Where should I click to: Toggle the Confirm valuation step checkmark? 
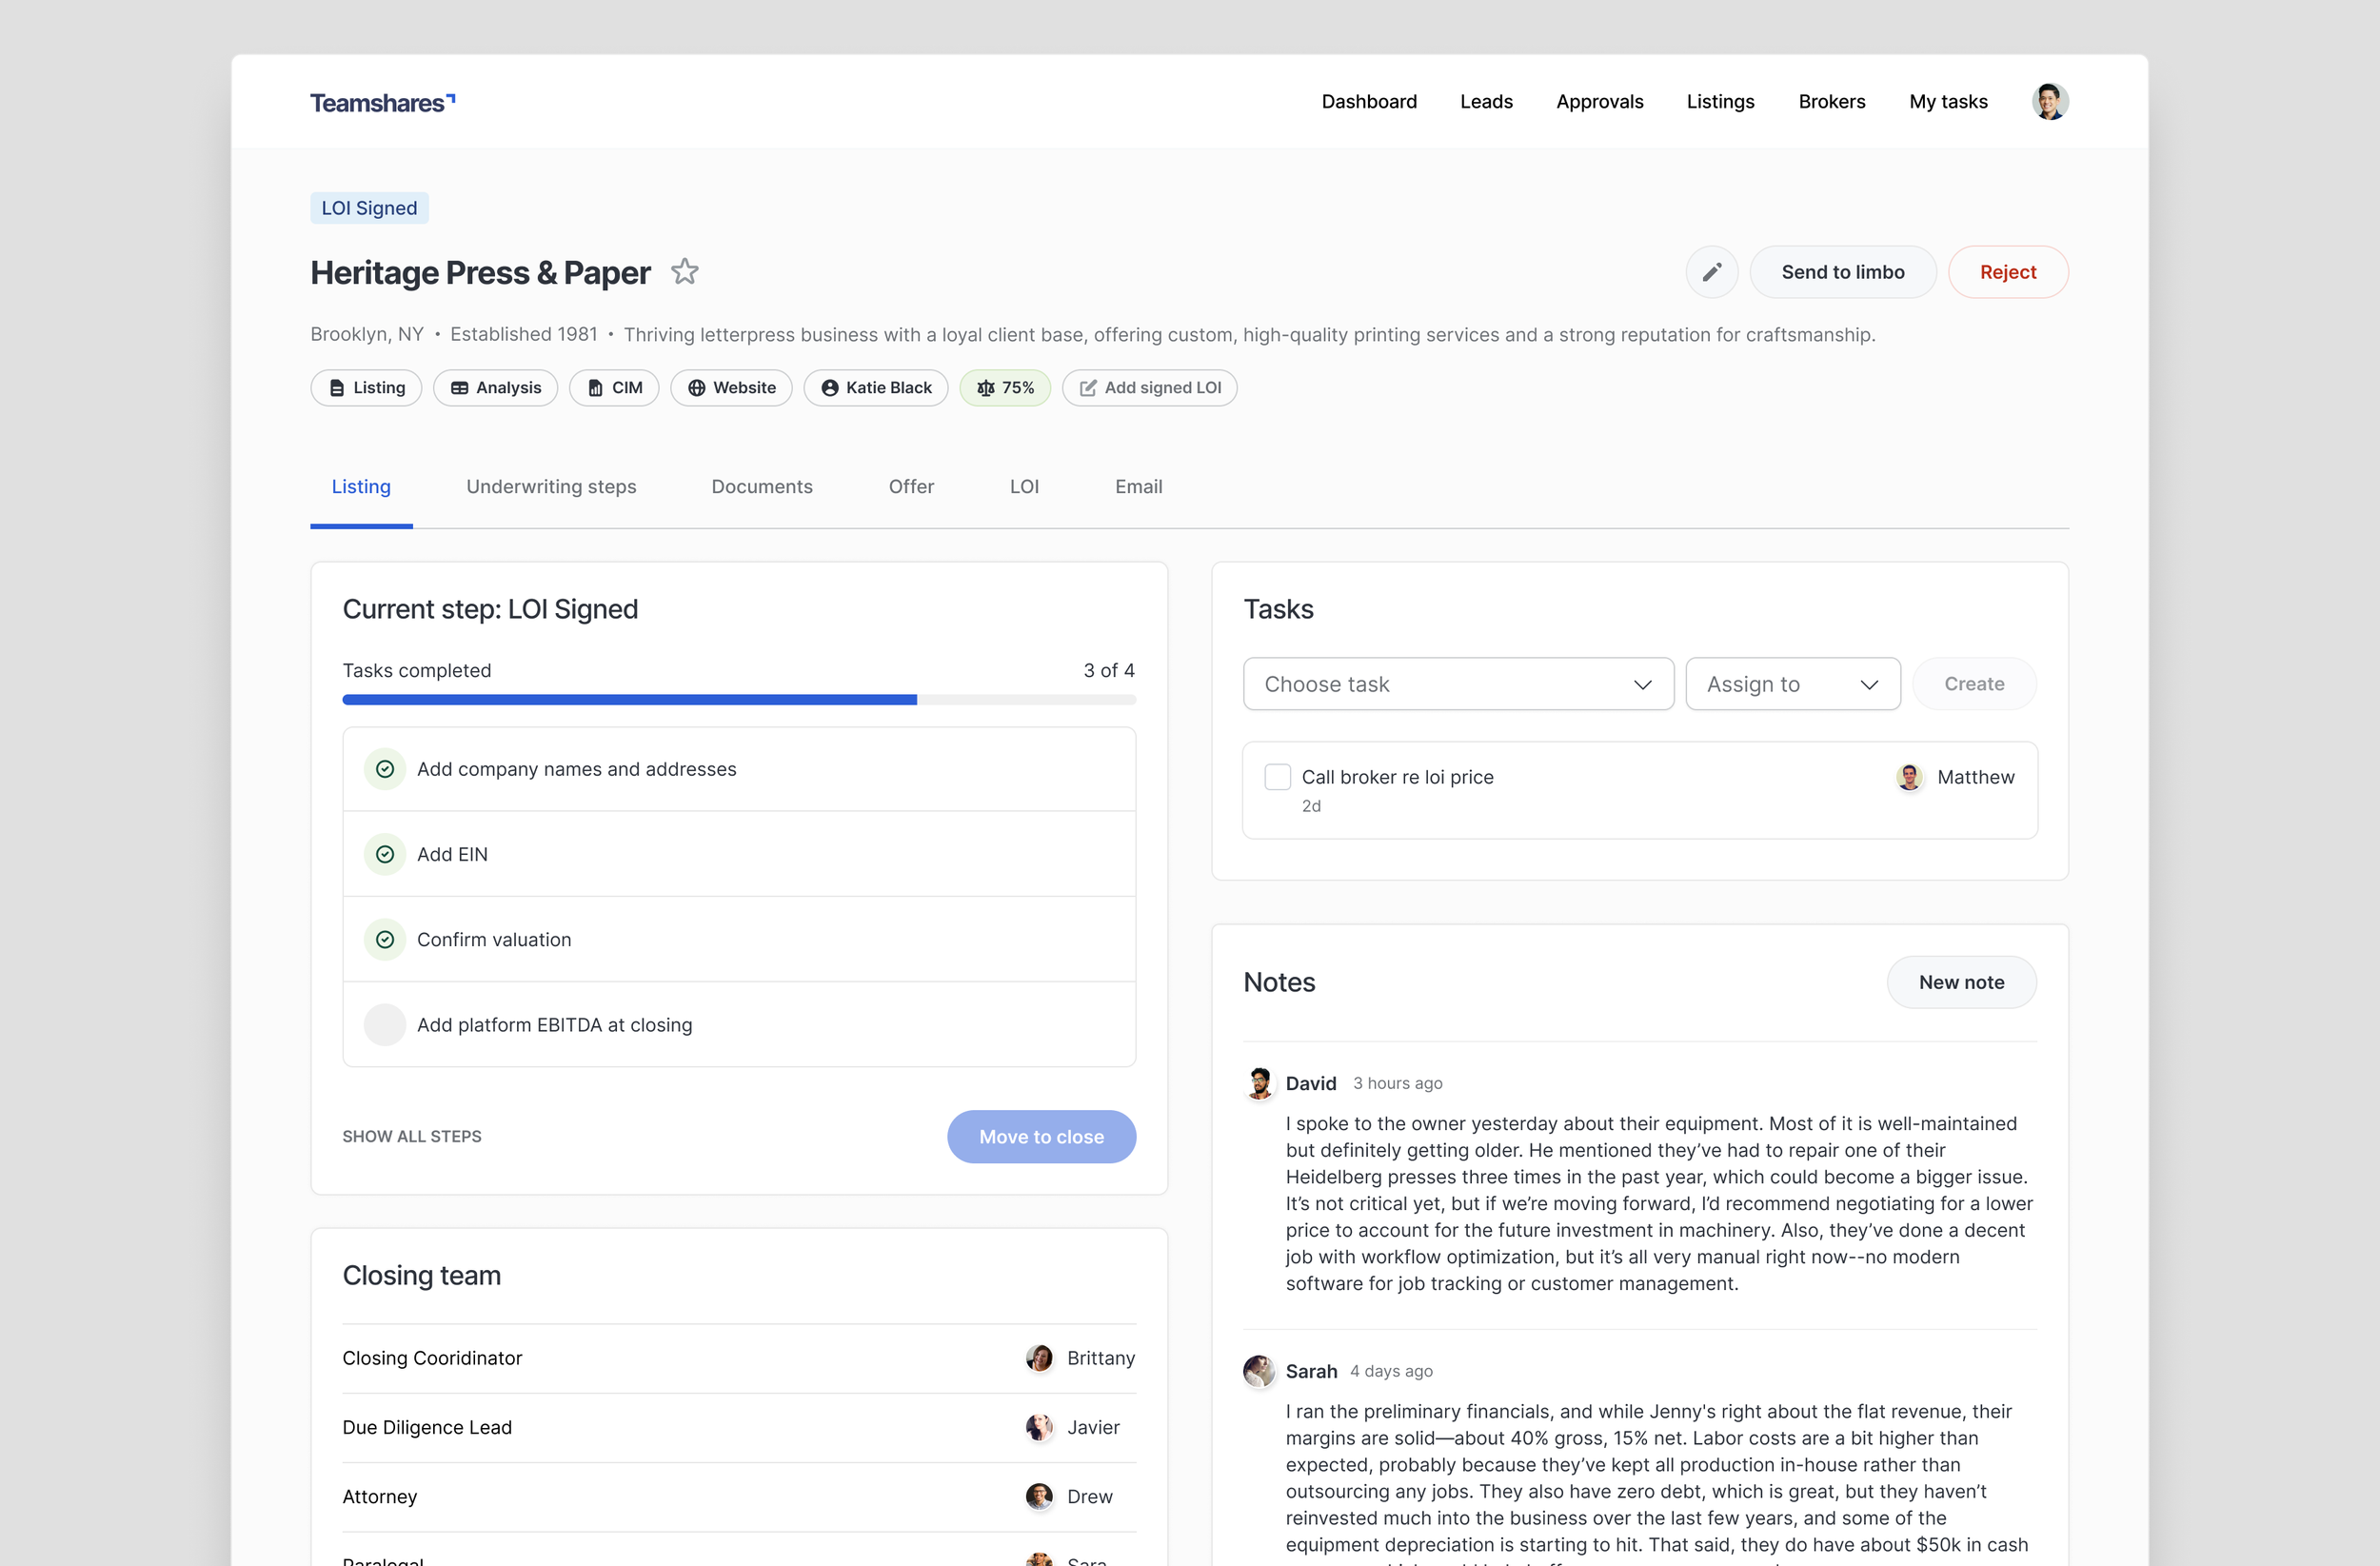coord(385,940)
